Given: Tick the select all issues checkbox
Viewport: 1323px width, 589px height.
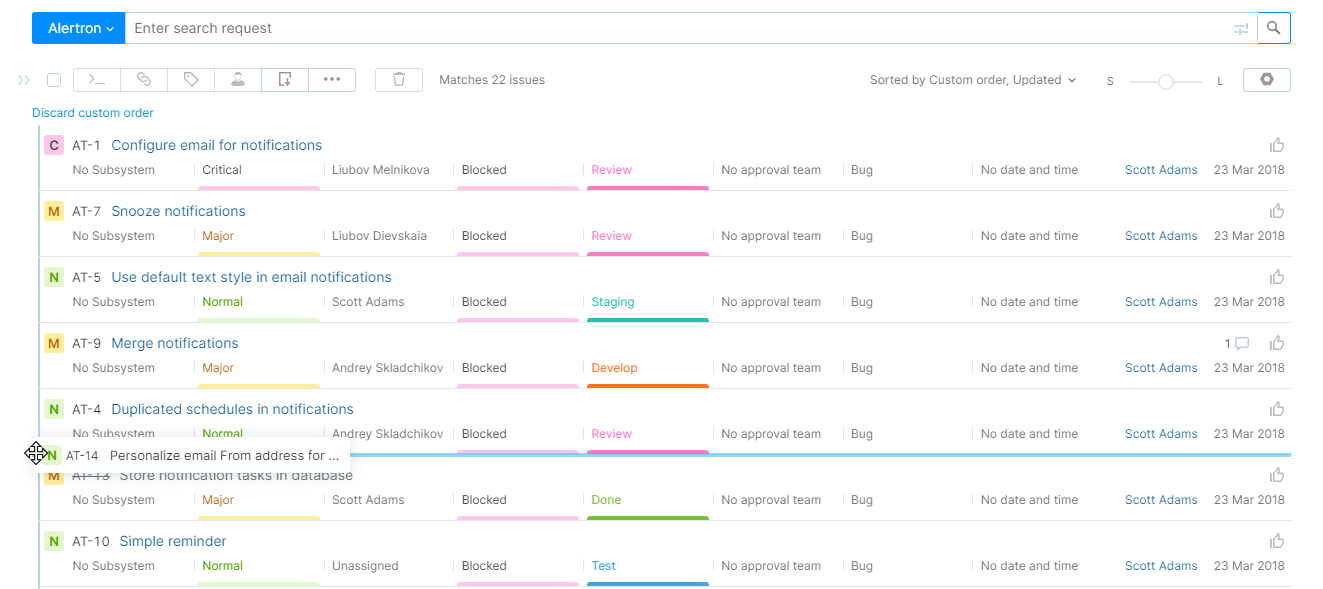Looking at the screenshot, I should point(54,80).
